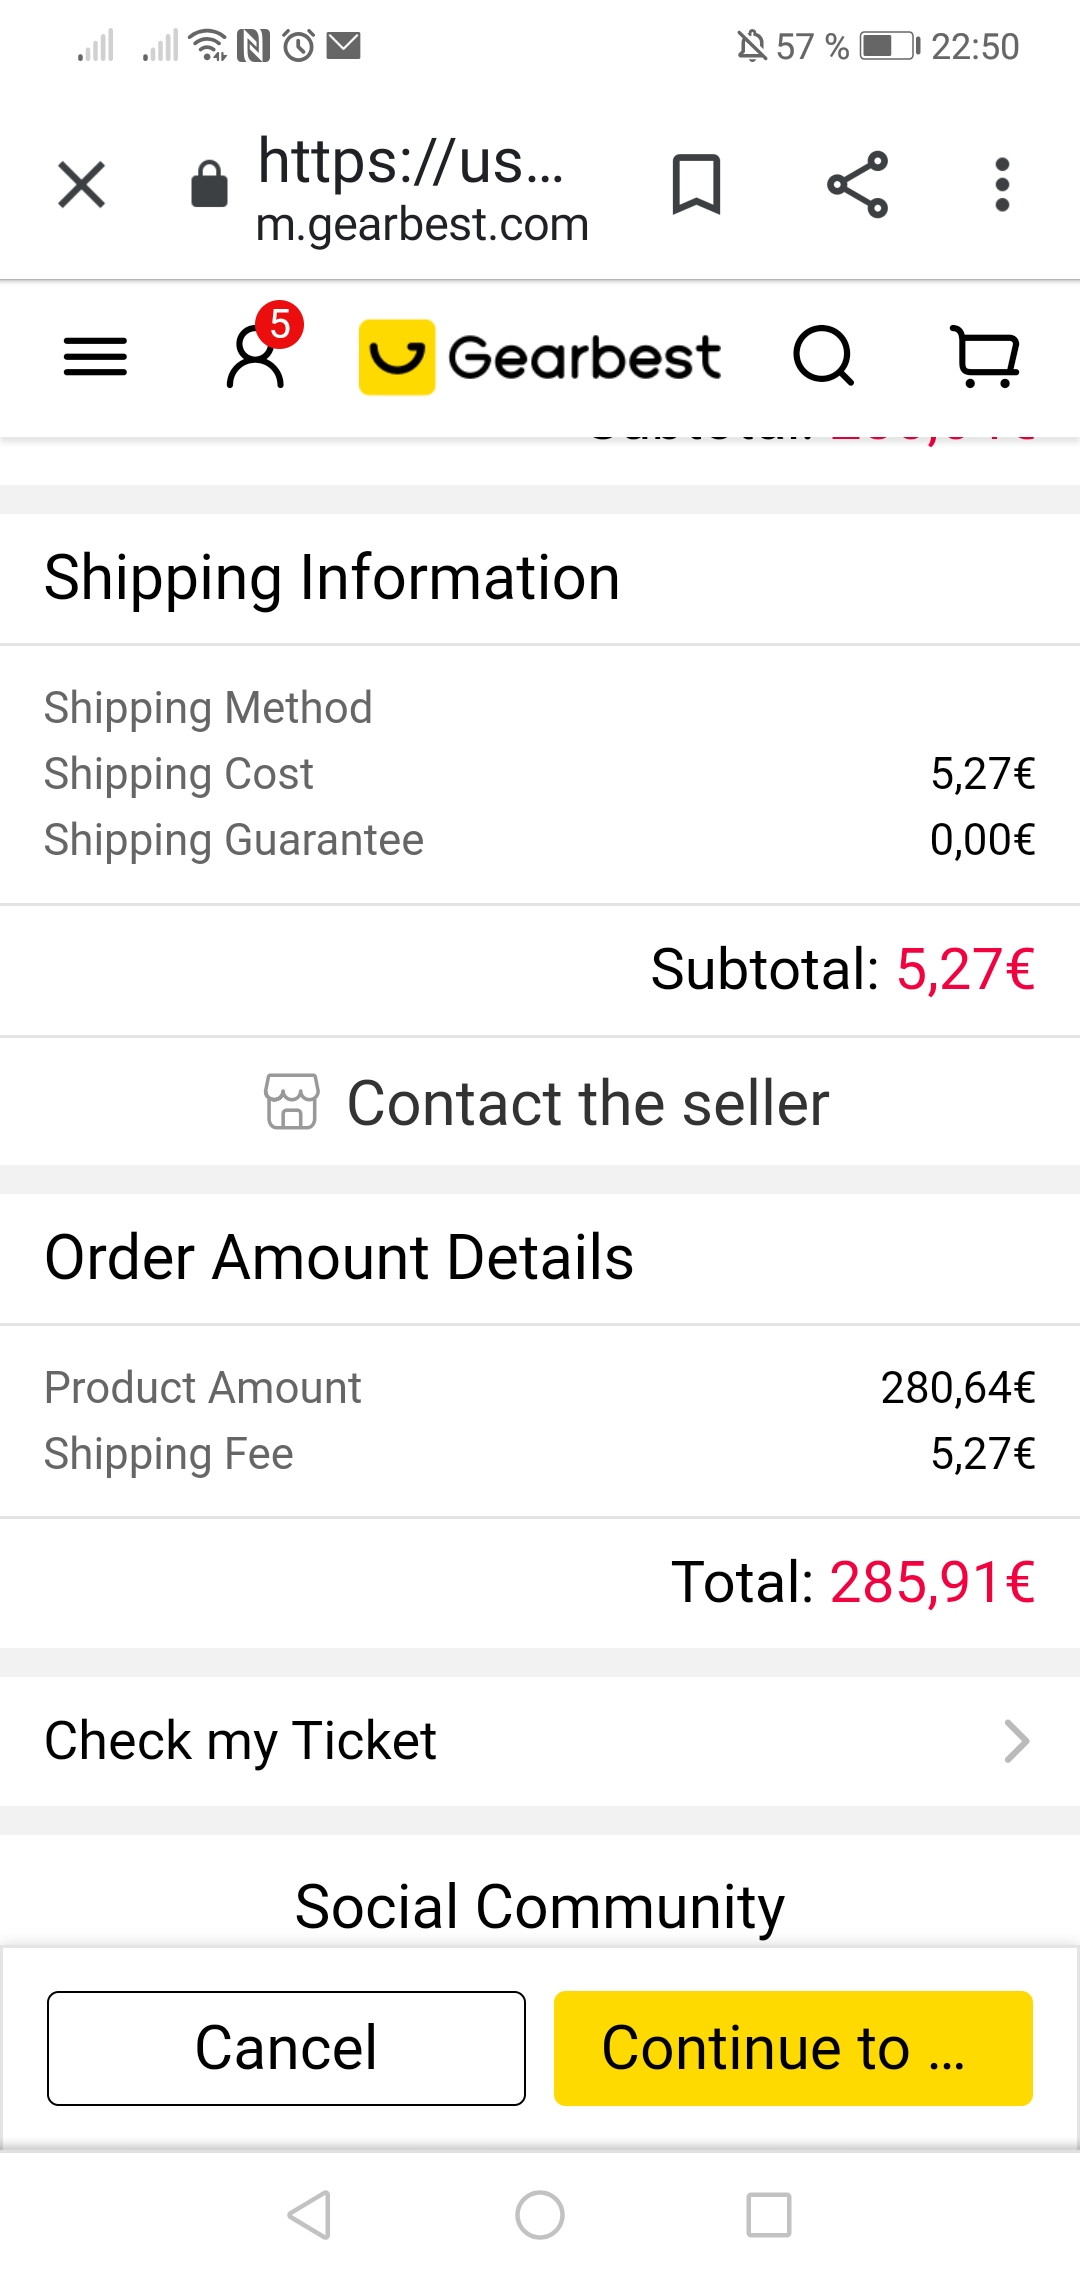The image size is (1080, 2280).
Task: Tap Android home navigation button
Action: [540, 2215]
